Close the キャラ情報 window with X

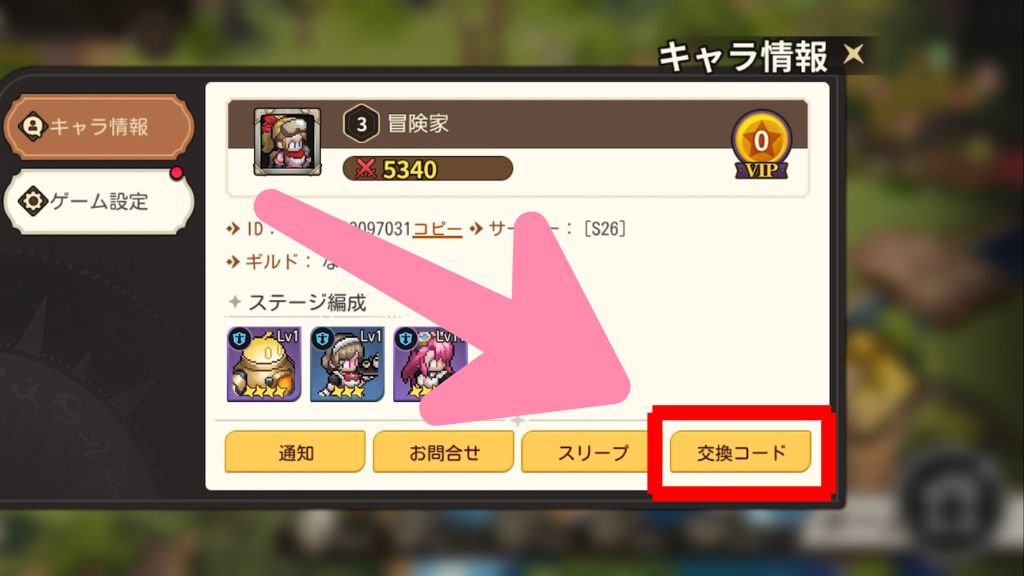tap(853, 54)
